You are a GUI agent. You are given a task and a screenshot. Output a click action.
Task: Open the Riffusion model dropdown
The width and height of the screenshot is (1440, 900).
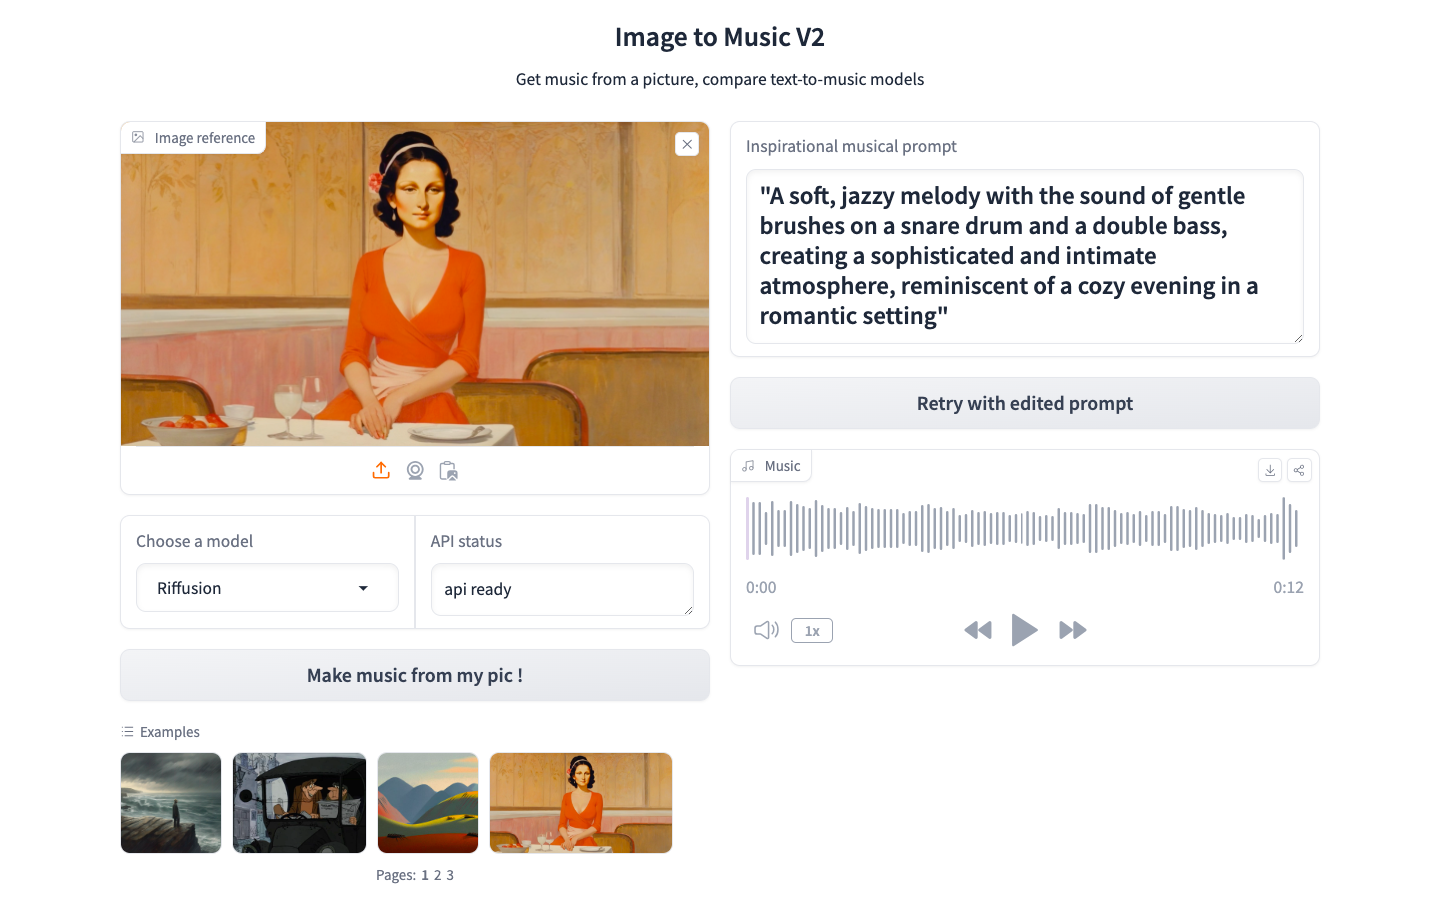pyautogui.click(x=267, y=588)
